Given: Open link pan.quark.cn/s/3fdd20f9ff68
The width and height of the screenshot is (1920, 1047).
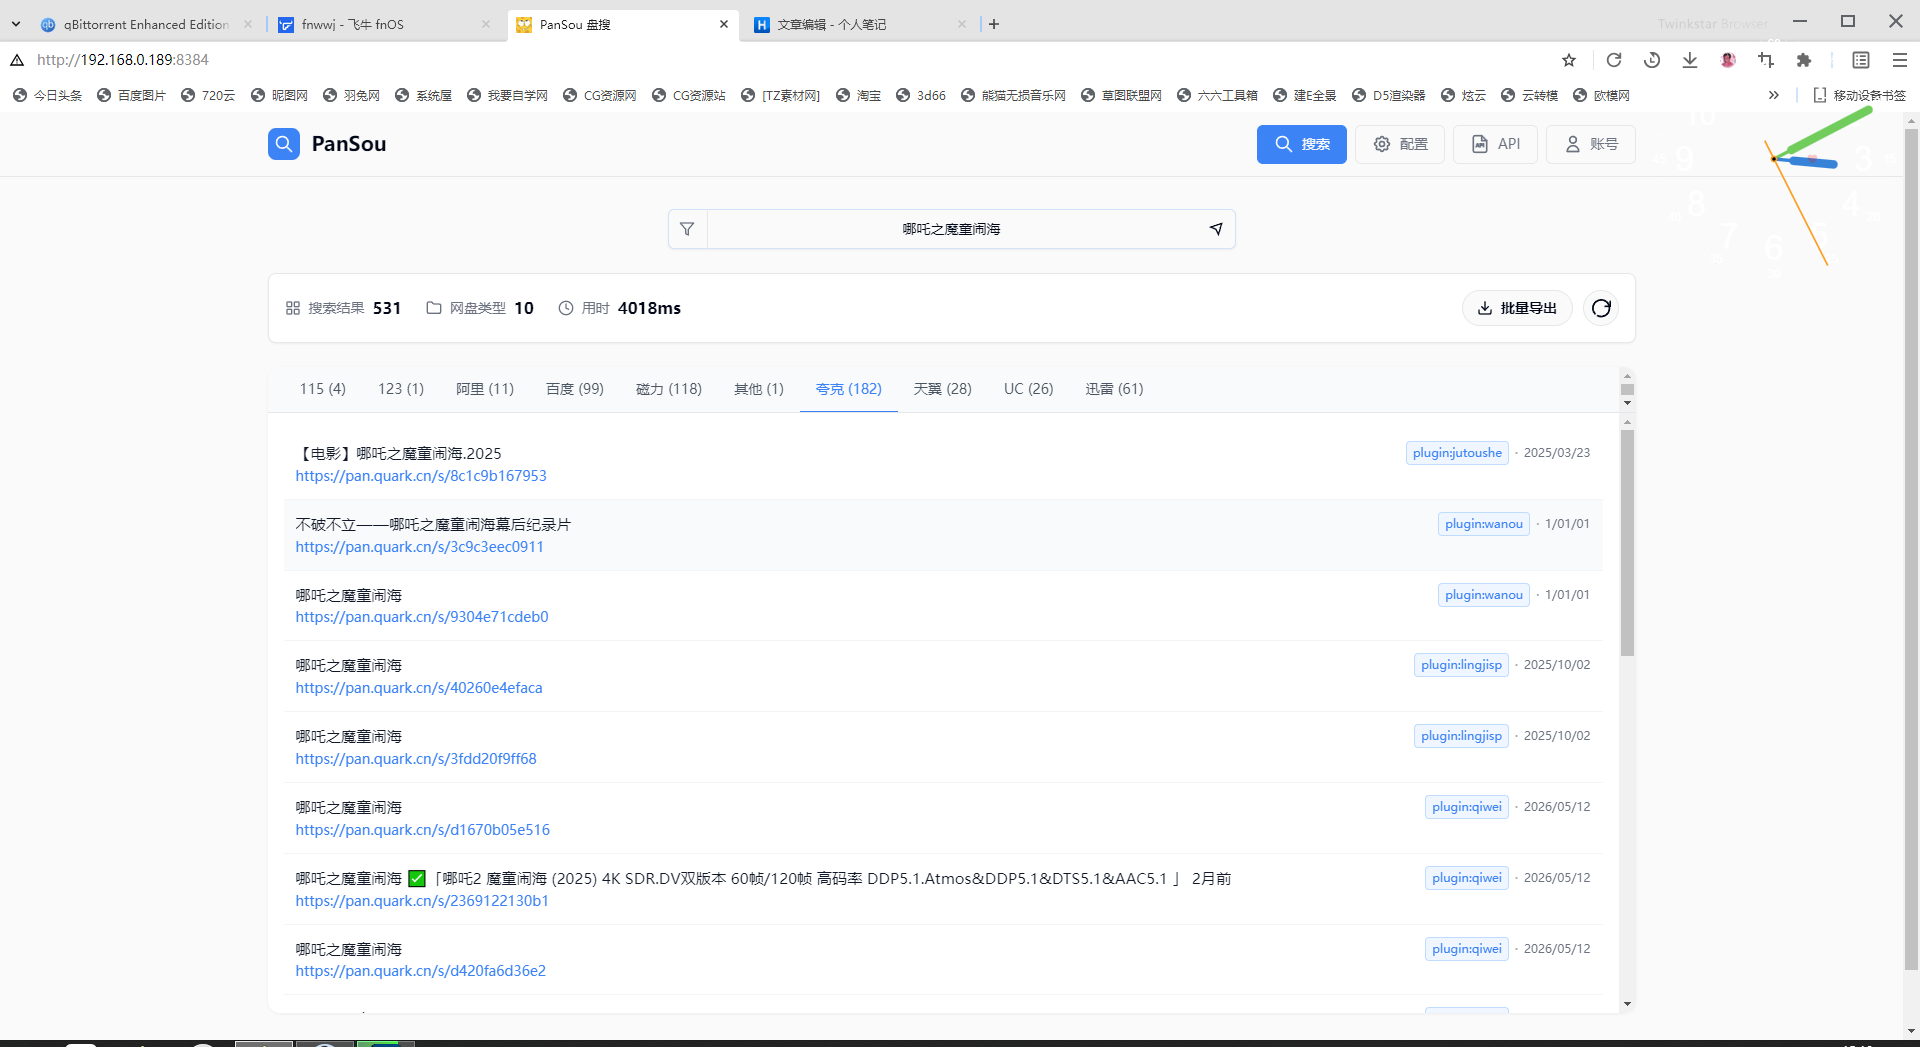Looking at the screenshot, I should point(416,759).
